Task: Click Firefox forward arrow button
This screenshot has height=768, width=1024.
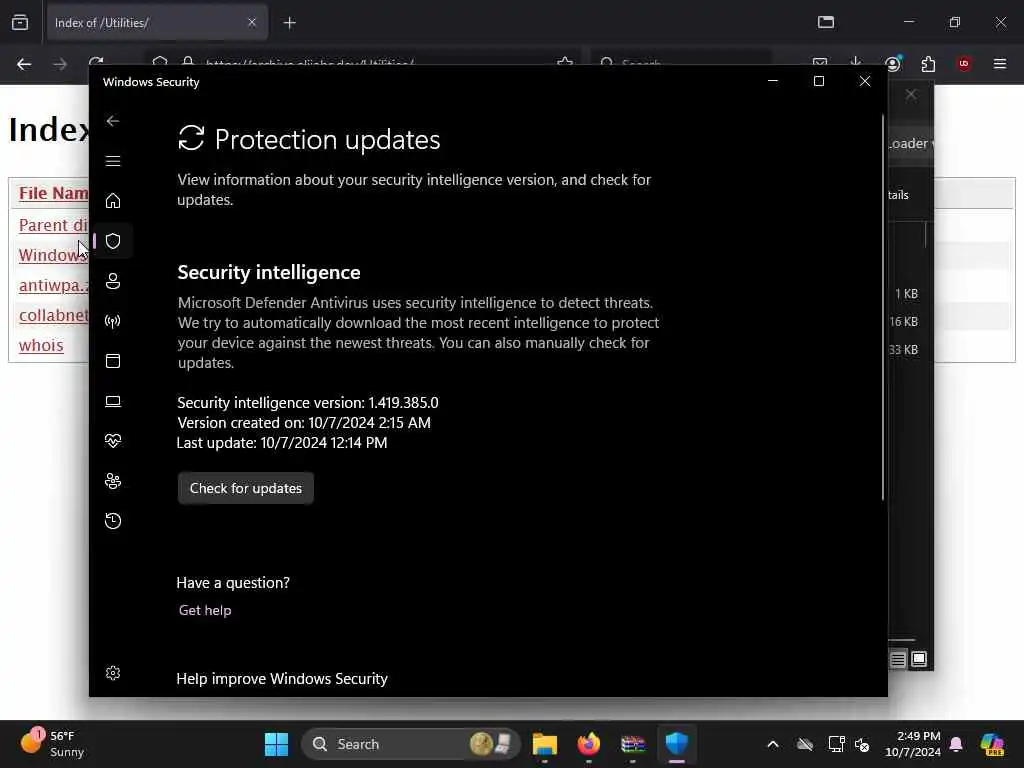Action: click(x=60, y=64)
